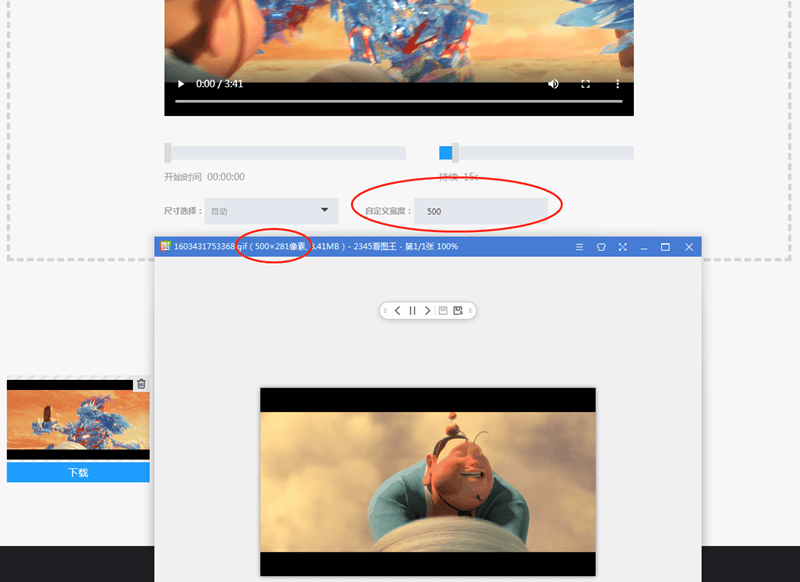Enter fullscreen mode in the video player
Screen dimensions: 800x582
585,84
